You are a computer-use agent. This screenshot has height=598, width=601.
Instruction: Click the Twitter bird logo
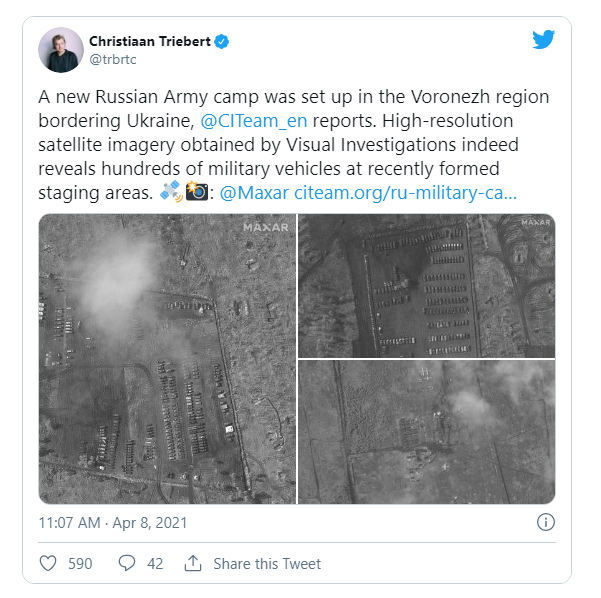[543, 39]
